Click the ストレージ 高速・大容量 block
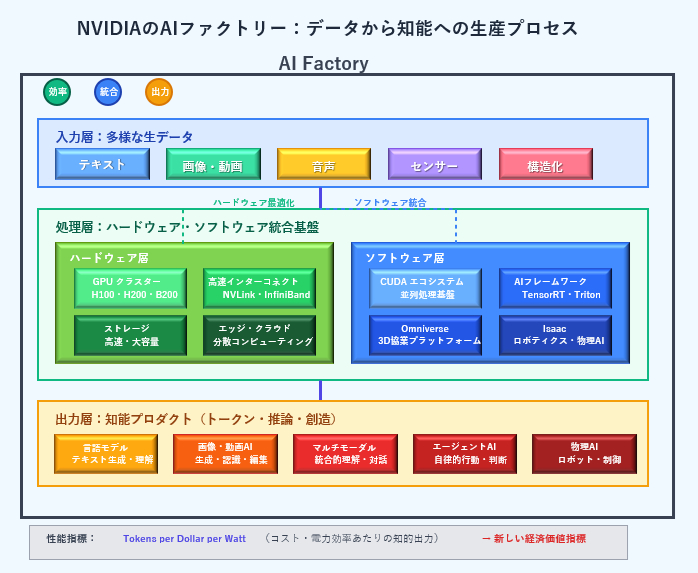The width and height of the screenshot is (698, 573). (x=130, y=335)
